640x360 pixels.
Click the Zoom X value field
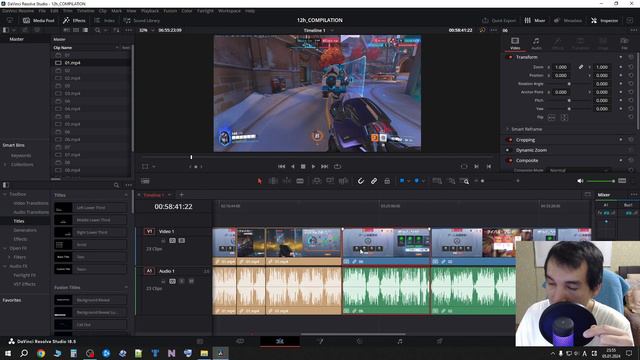point(561,67)
